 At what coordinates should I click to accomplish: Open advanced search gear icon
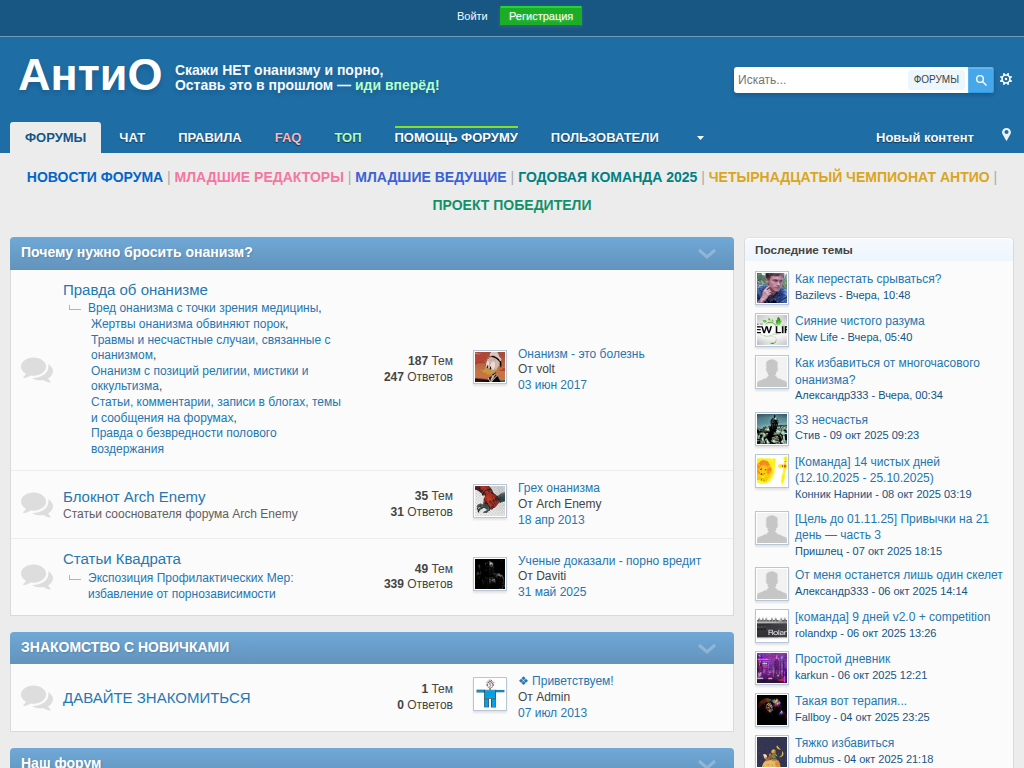tap(1006, 79)
